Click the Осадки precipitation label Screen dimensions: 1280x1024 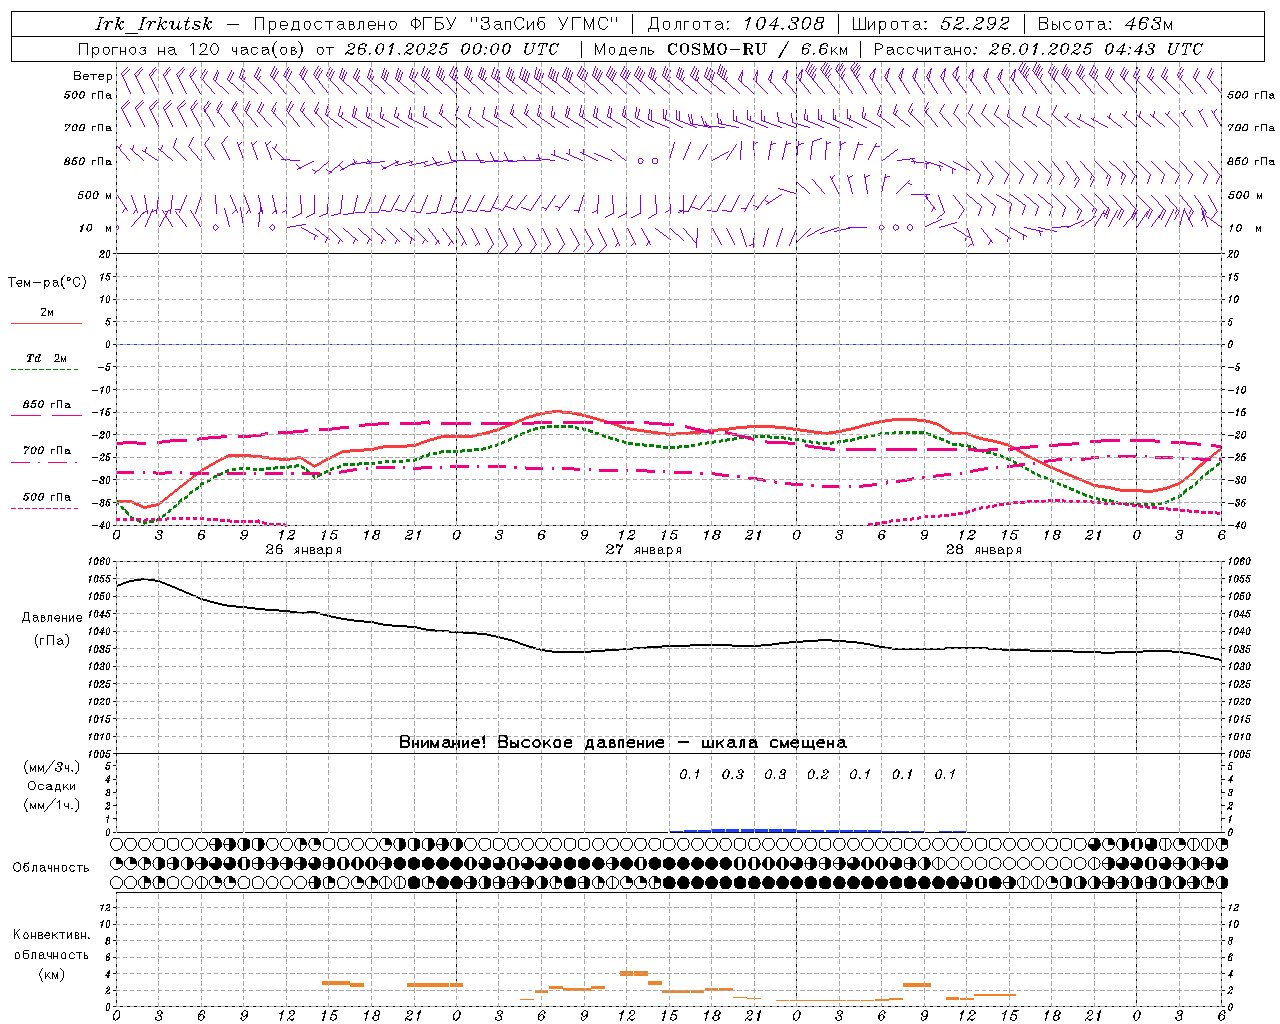[52, 786]
